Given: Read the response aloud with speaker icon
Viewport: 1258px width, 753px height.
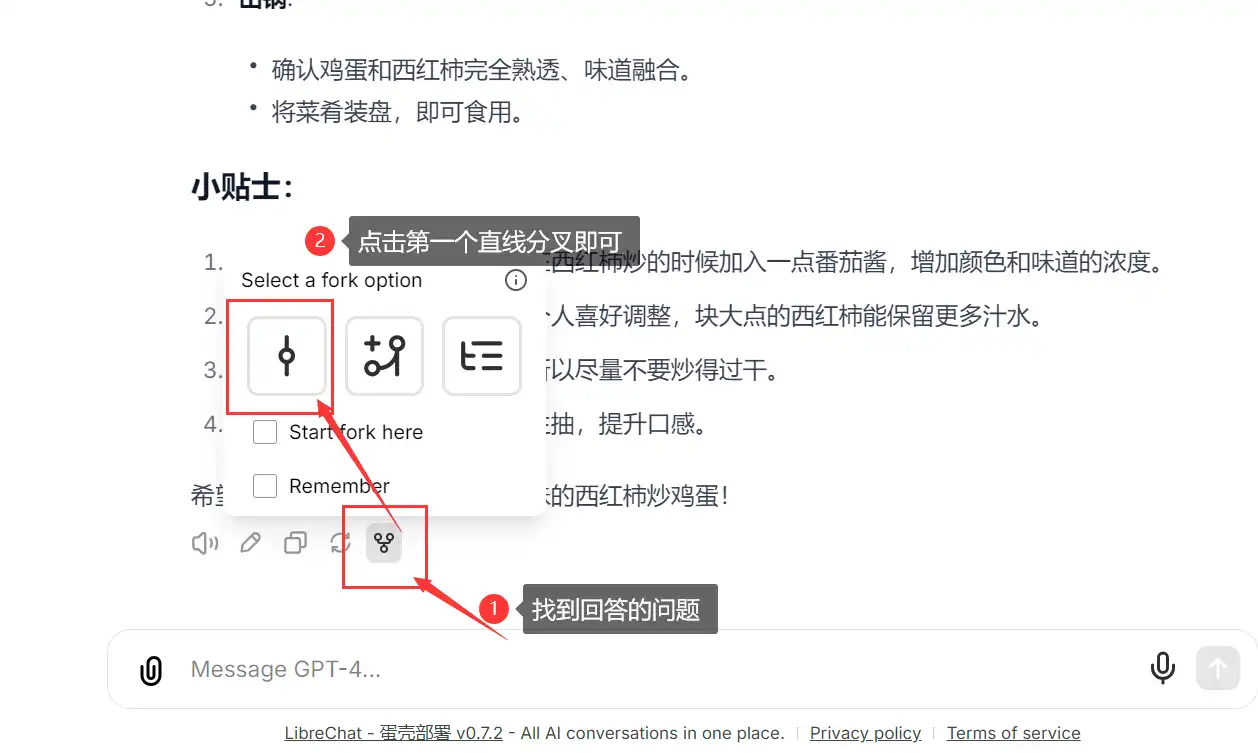Looking at the screenshot, I should pos(205,543).
